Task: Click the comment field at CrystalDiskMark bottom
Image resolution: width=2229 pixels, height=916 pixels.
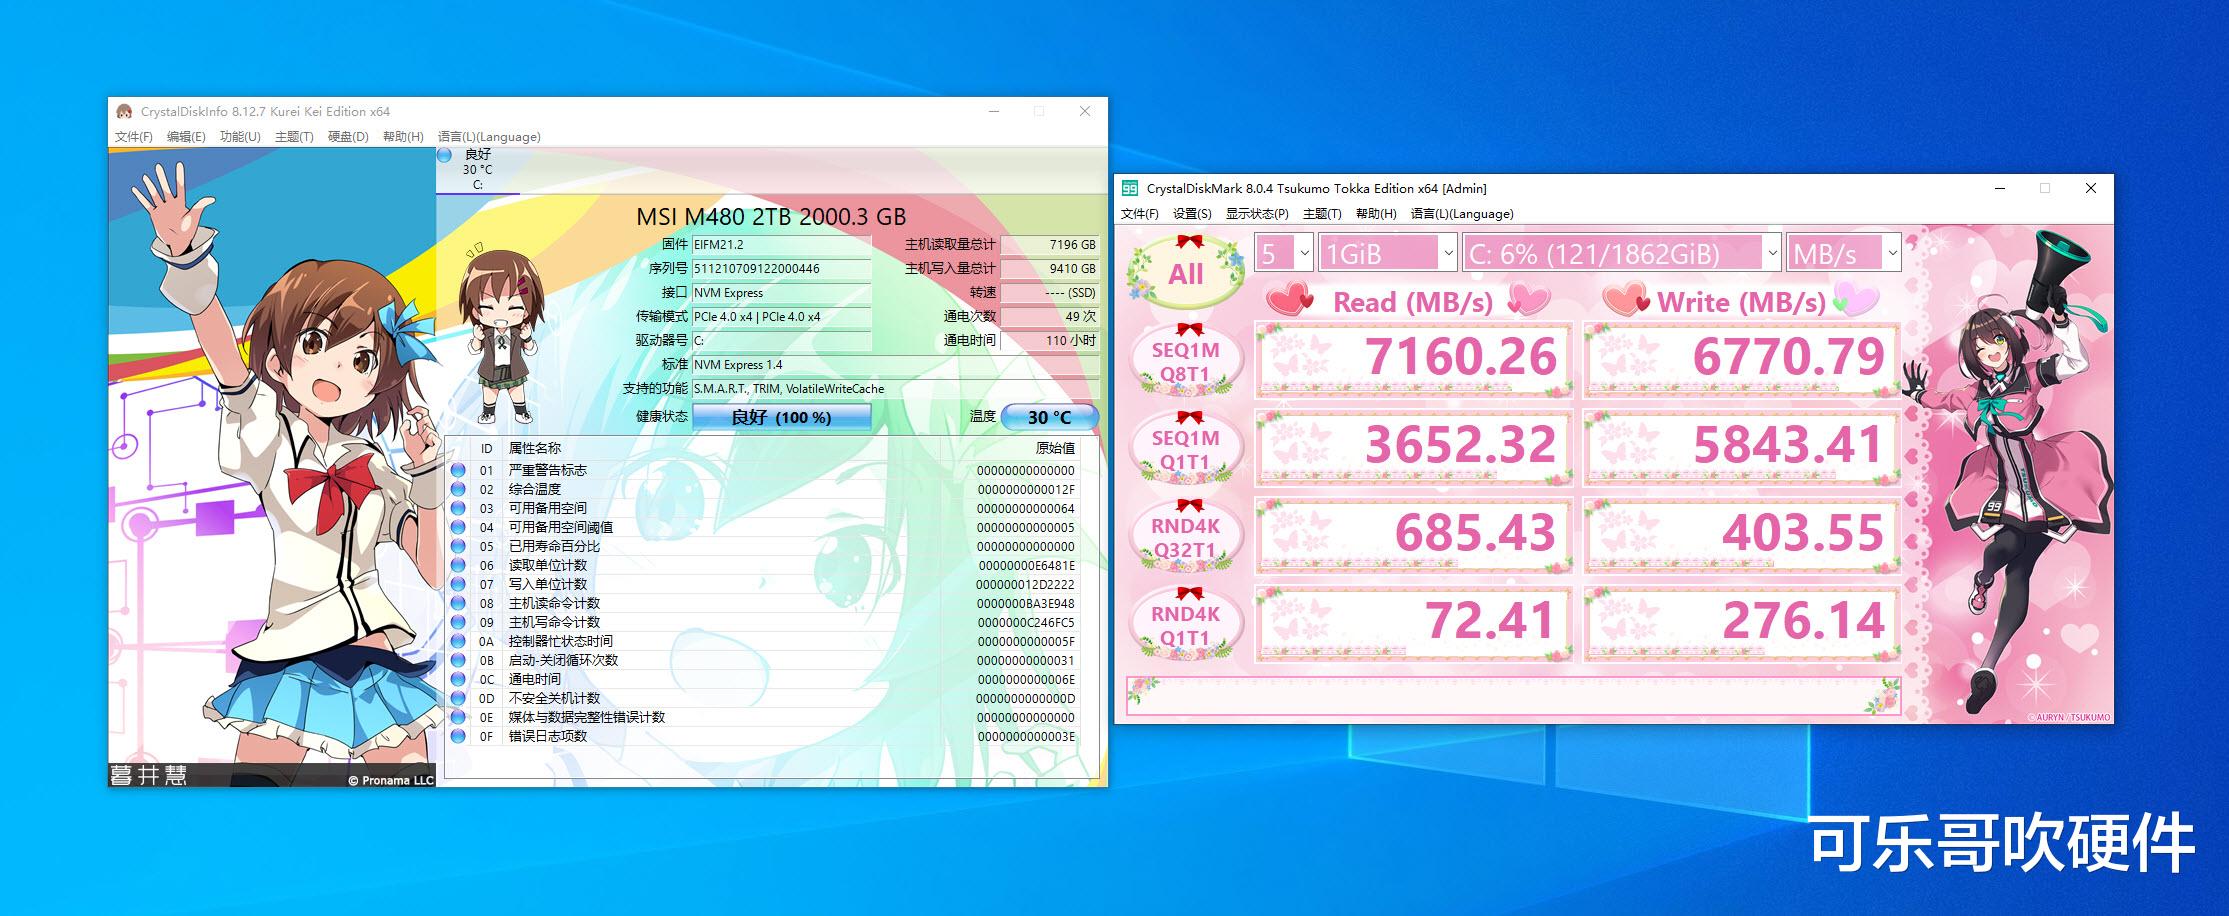Action: tap(1514, 697)
